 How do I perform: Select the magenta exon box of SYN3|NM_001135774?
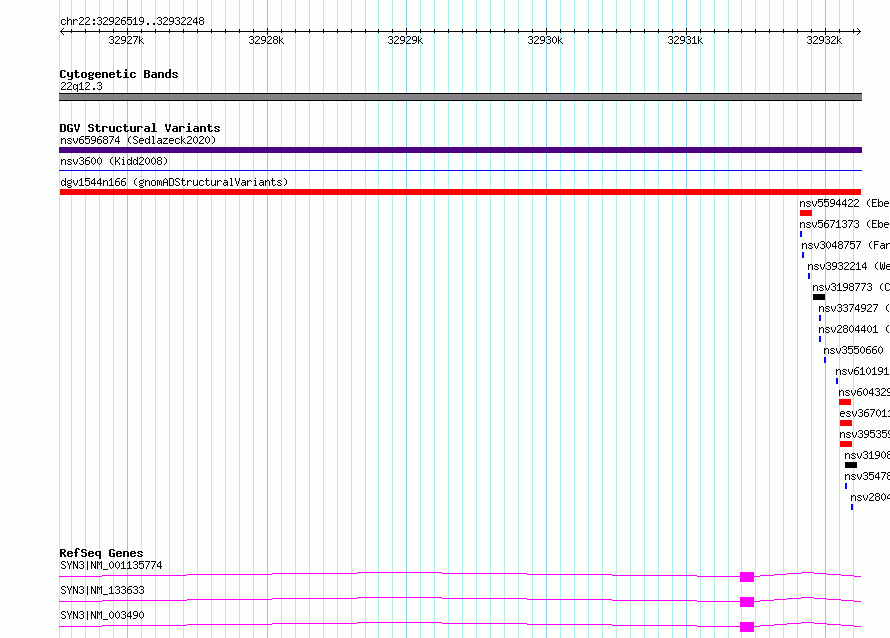[747, 577]
